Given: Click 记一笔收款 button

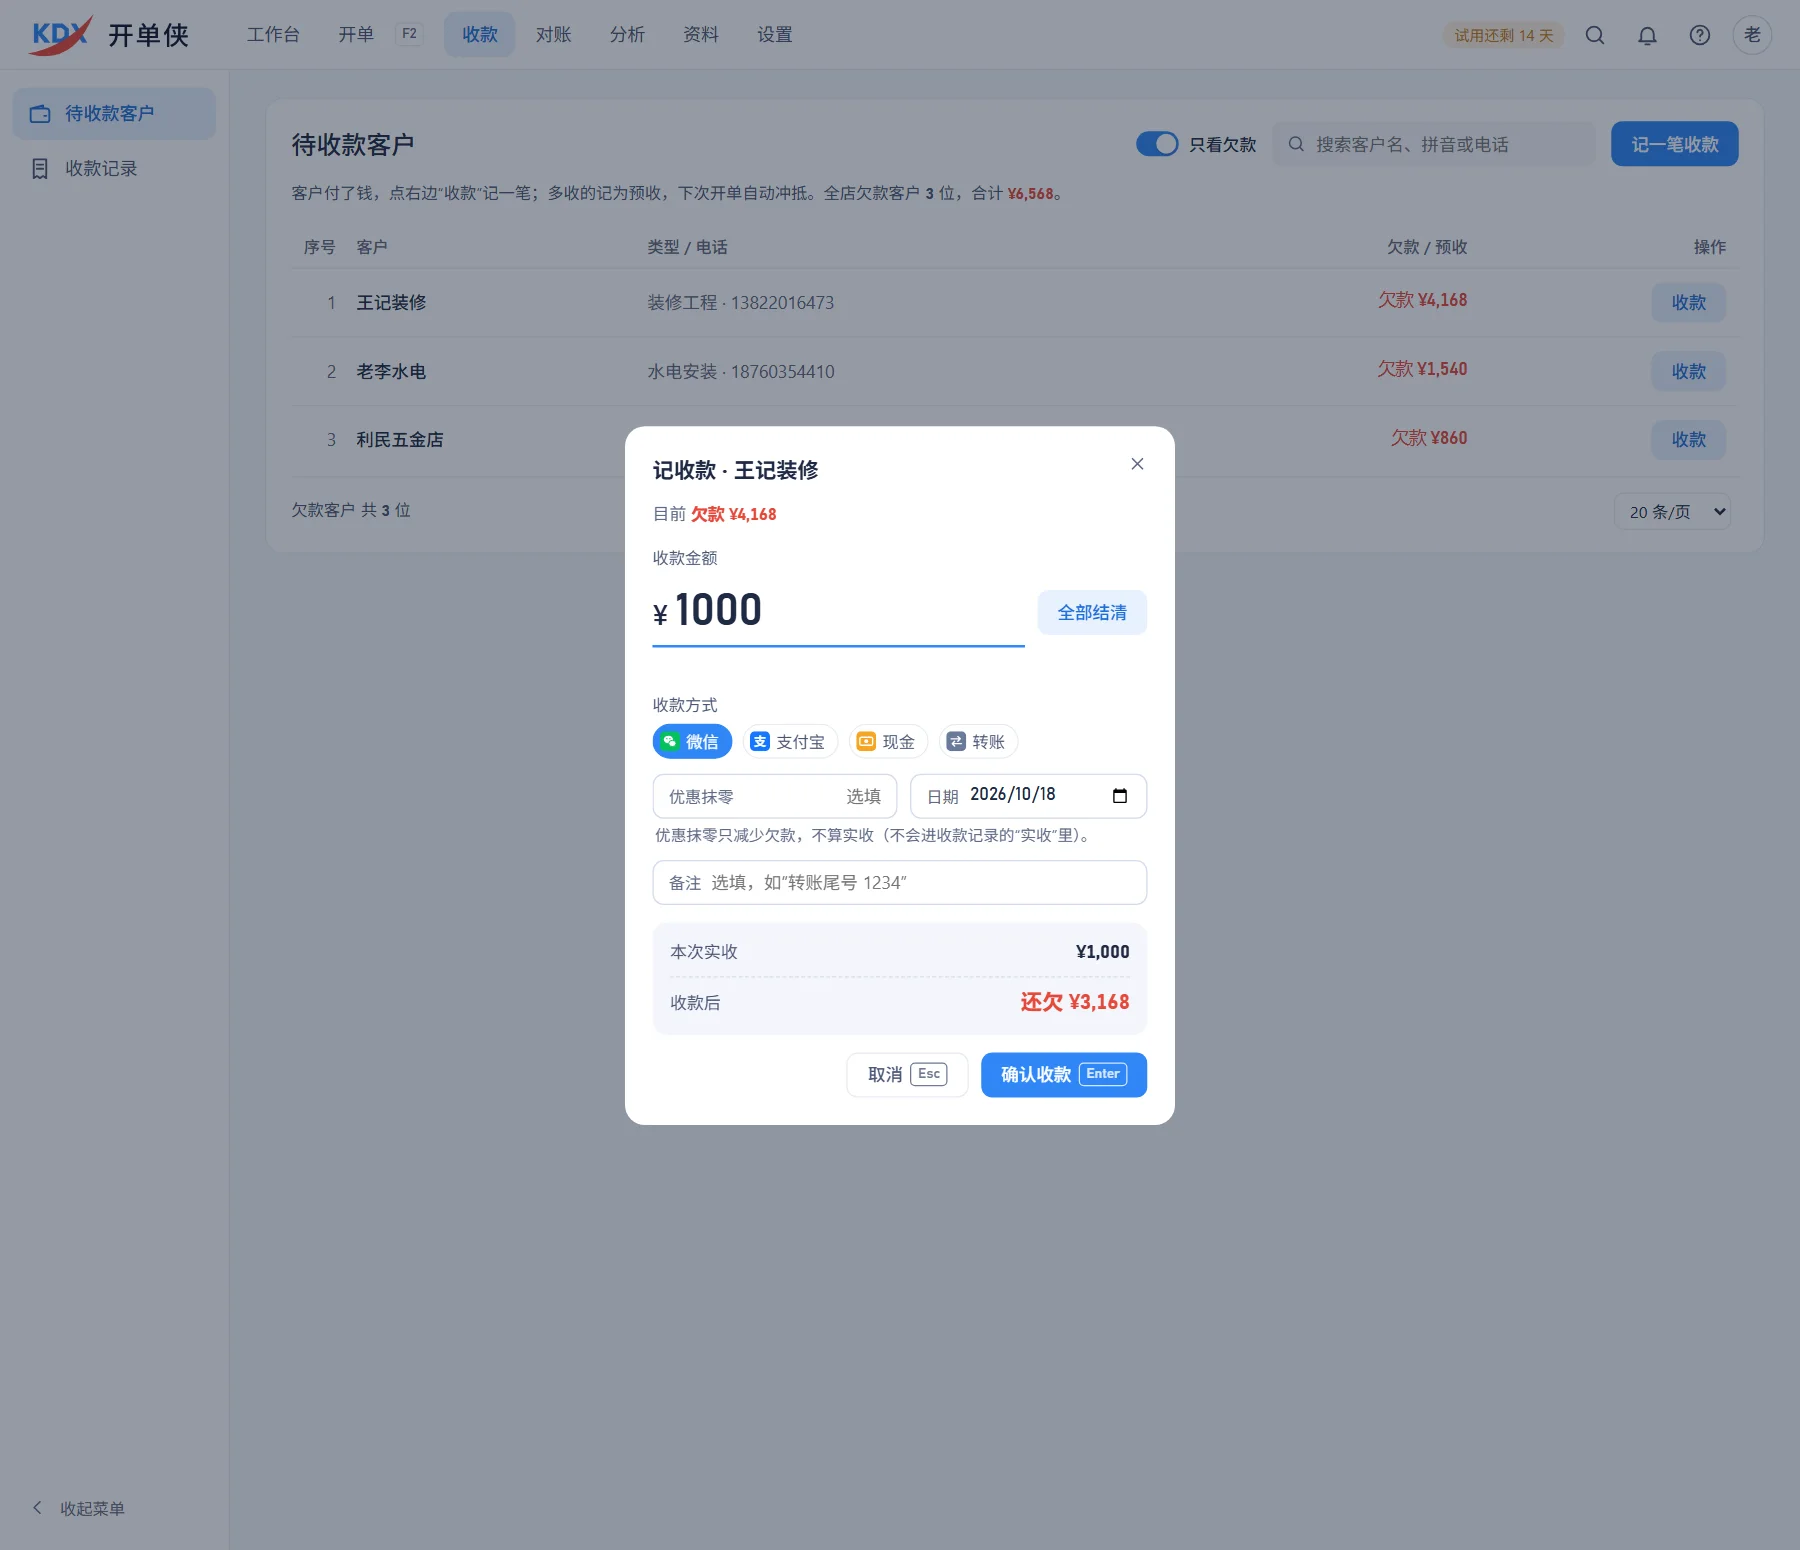Looking at the screenshot, I should click(x=1675, y=144).
